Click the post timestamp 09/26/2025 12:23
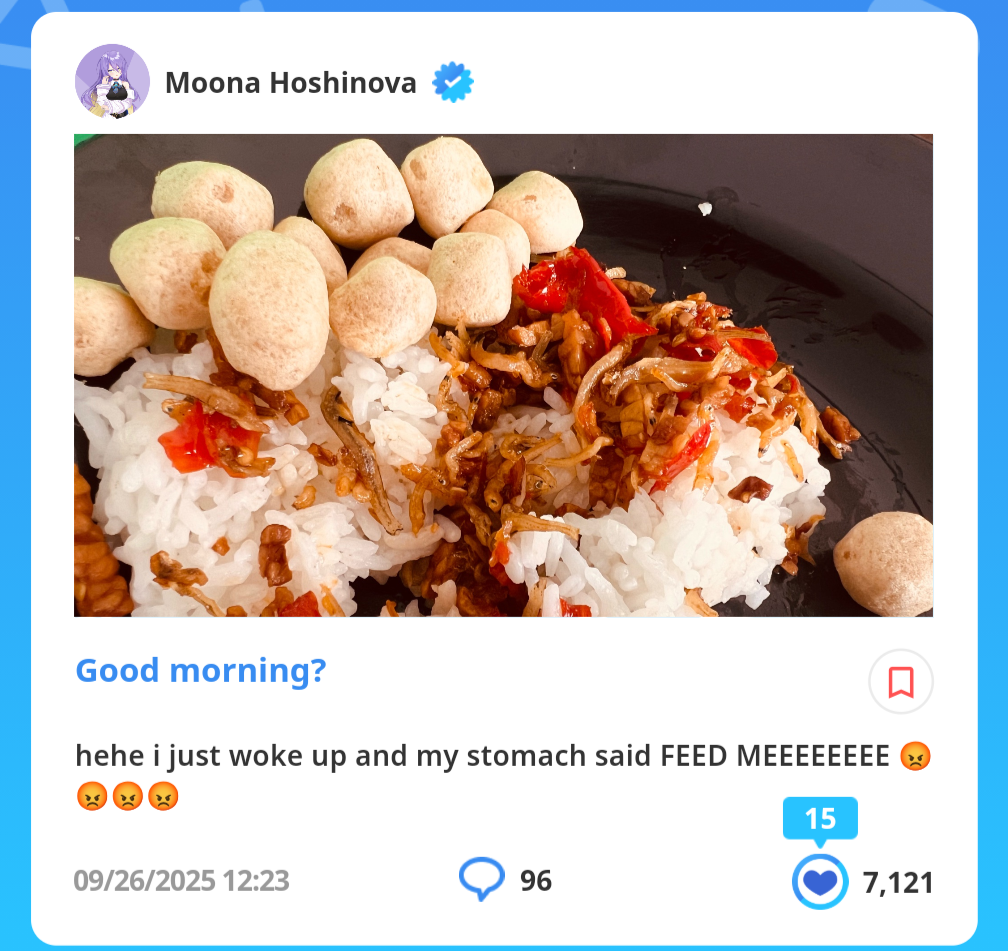The width and height of the screenshot is (1008, 951). click(181, 881)
